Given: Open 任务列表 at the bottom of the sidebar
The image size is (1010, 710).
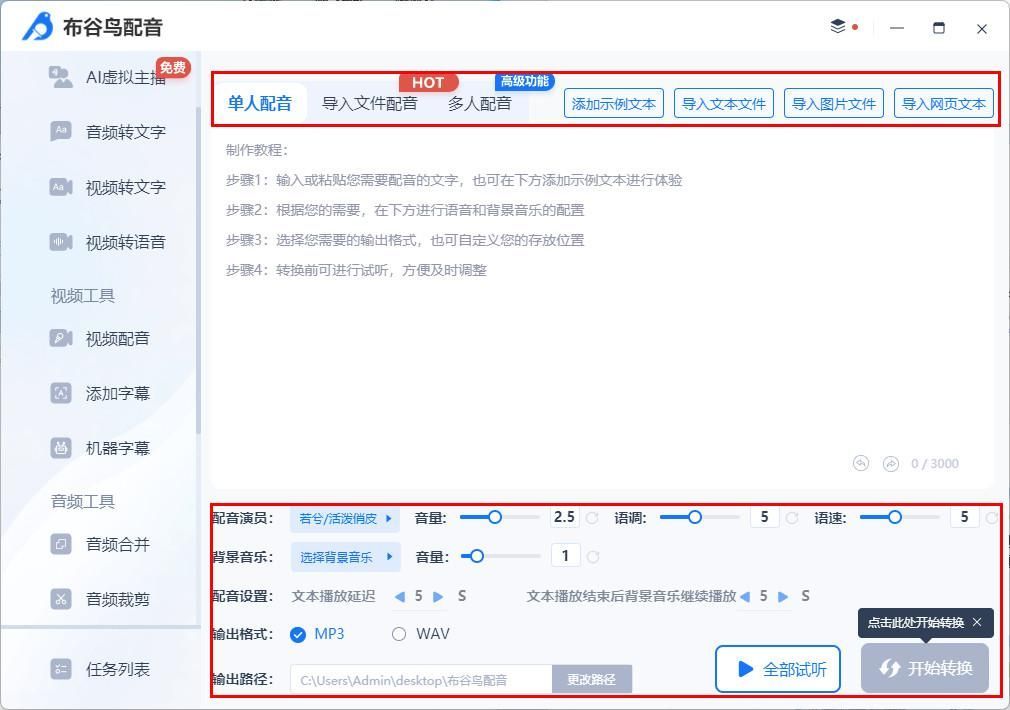Looking at the screenshot, I should click(100, 669).
